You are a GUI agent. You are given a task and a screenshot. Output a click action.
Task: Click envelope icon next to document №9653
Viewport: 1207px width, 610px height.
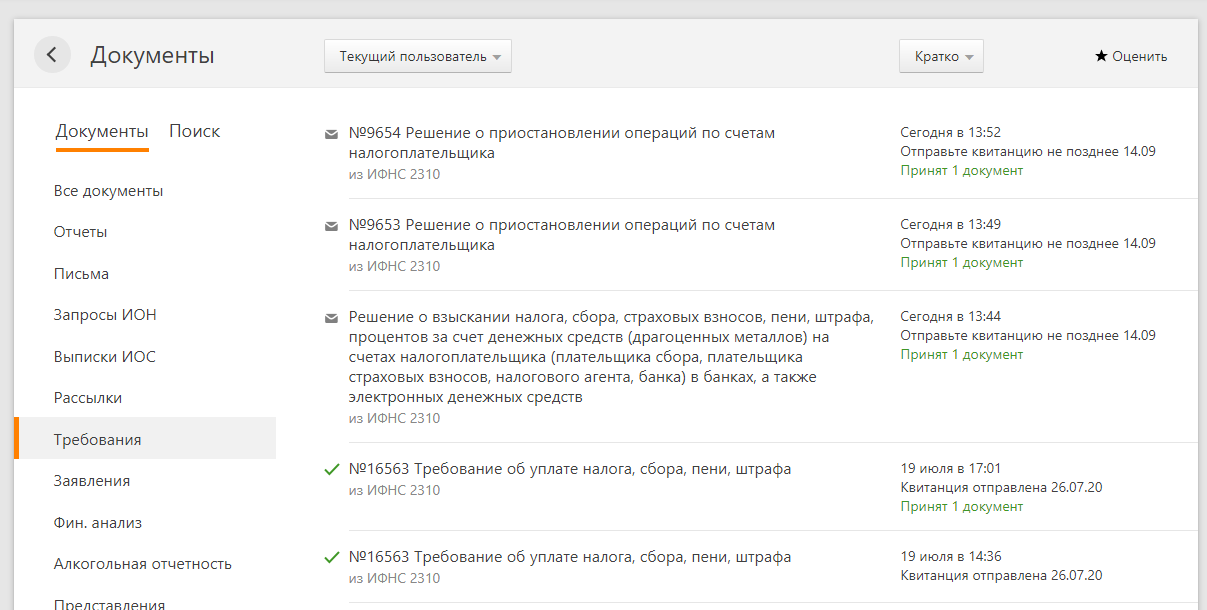click(331, 226)
